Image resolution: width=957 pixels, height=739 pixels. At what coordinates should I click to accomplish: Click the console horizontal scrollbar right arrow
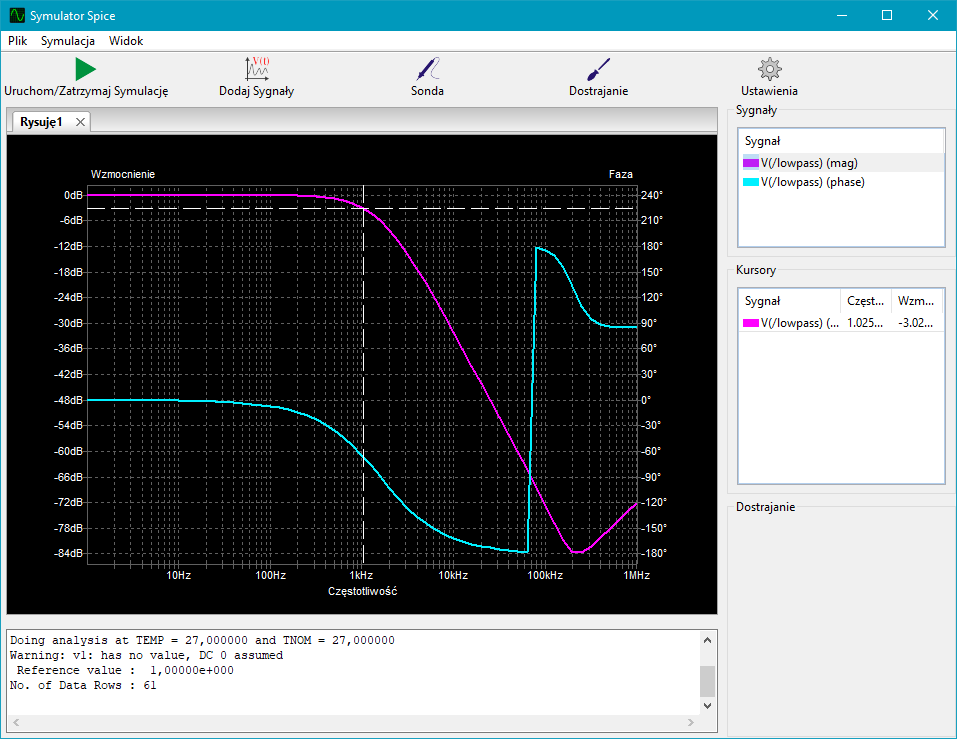click(x=691, y=722)
